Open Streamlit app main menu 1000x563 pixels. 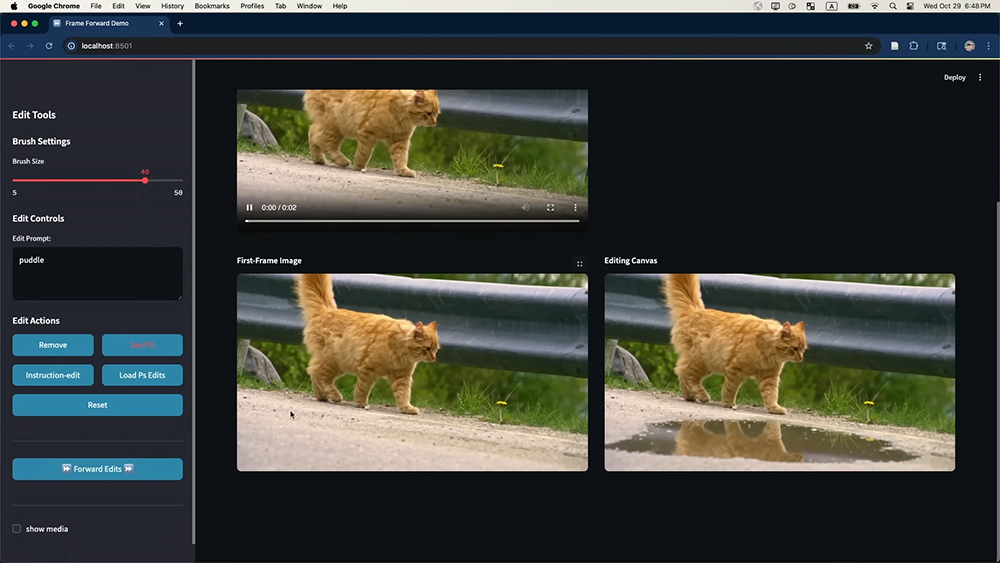pos(980,77)
